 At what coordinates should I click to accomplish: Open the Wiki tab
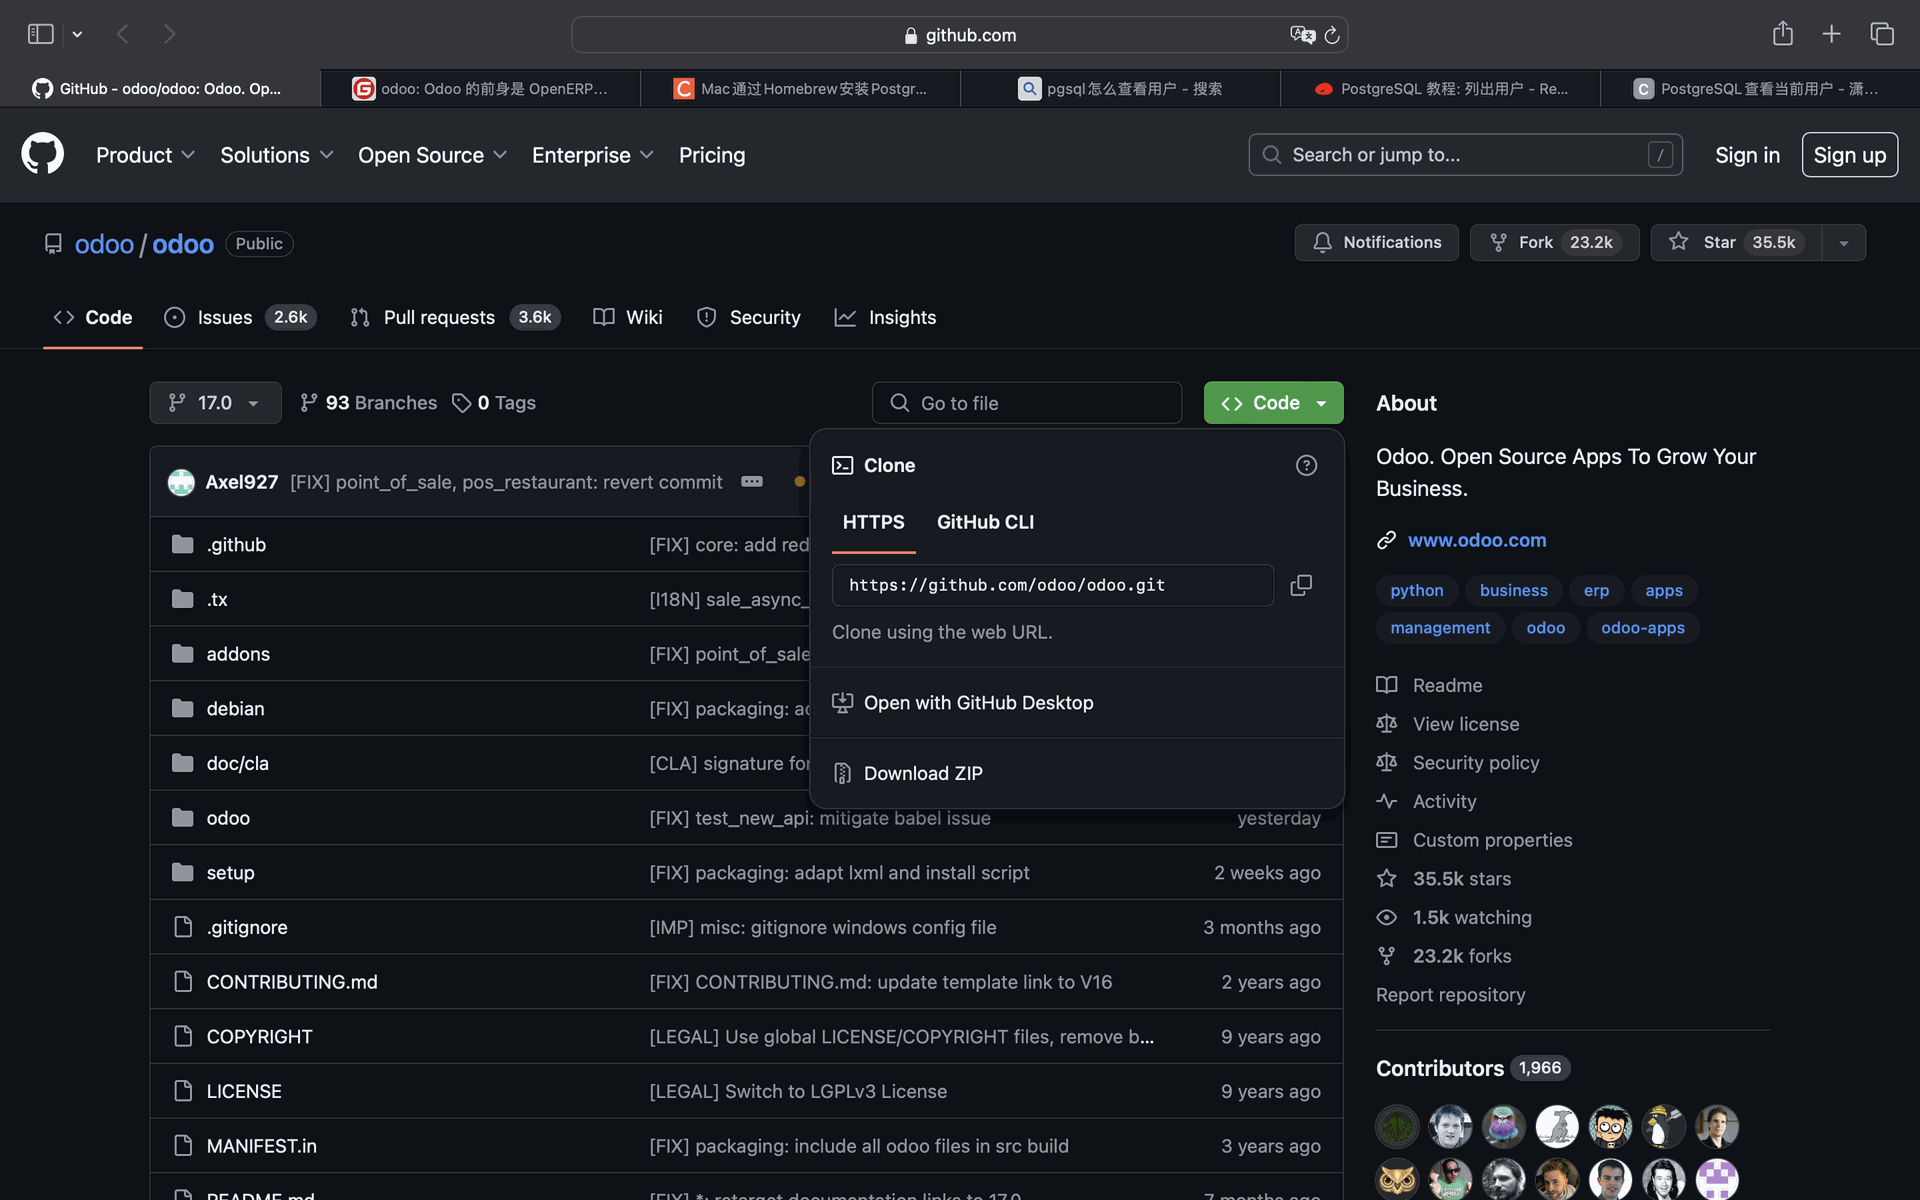pos(627,317)
